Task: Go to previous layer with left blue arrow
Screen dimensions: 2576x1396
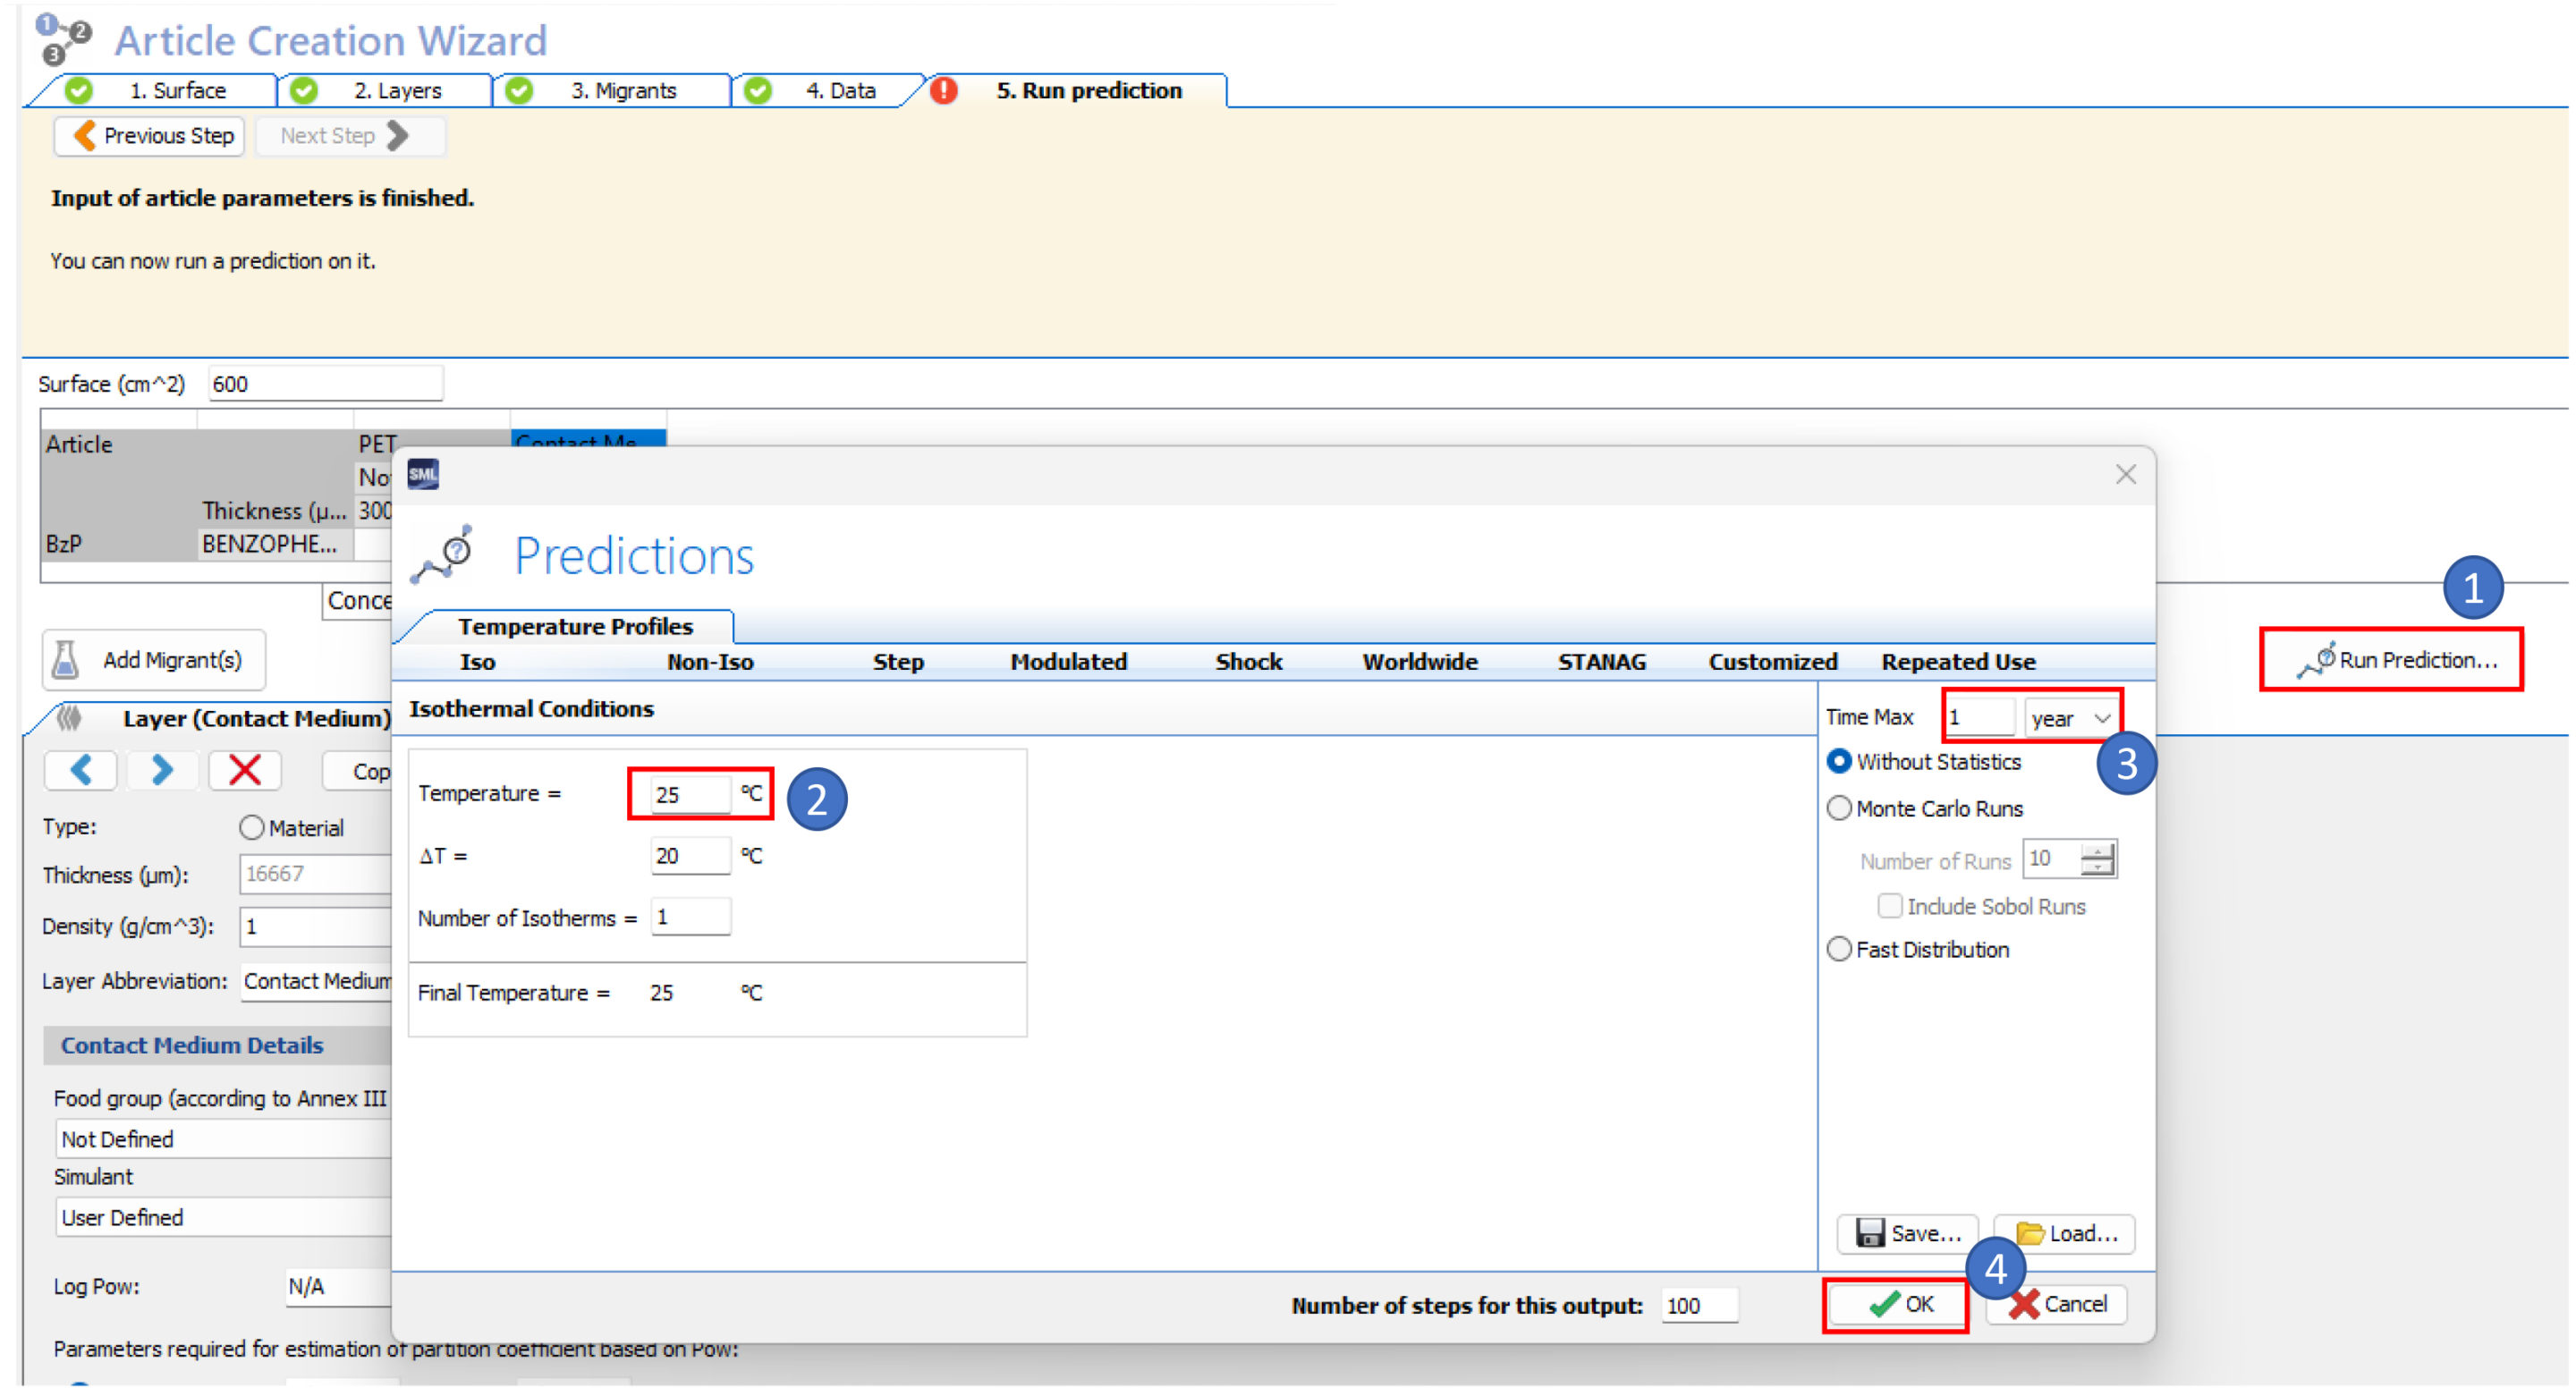Action: [x=81, y=770]
